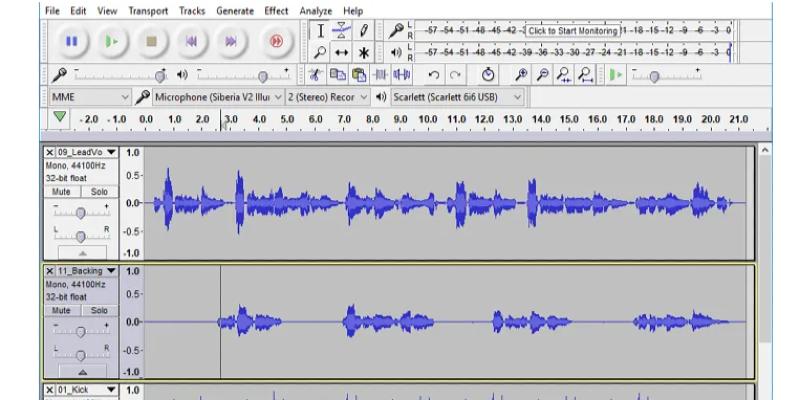Solo the 09_LeadVo track
This screenshot has height=400, width=800.
(x=98, y=192)
